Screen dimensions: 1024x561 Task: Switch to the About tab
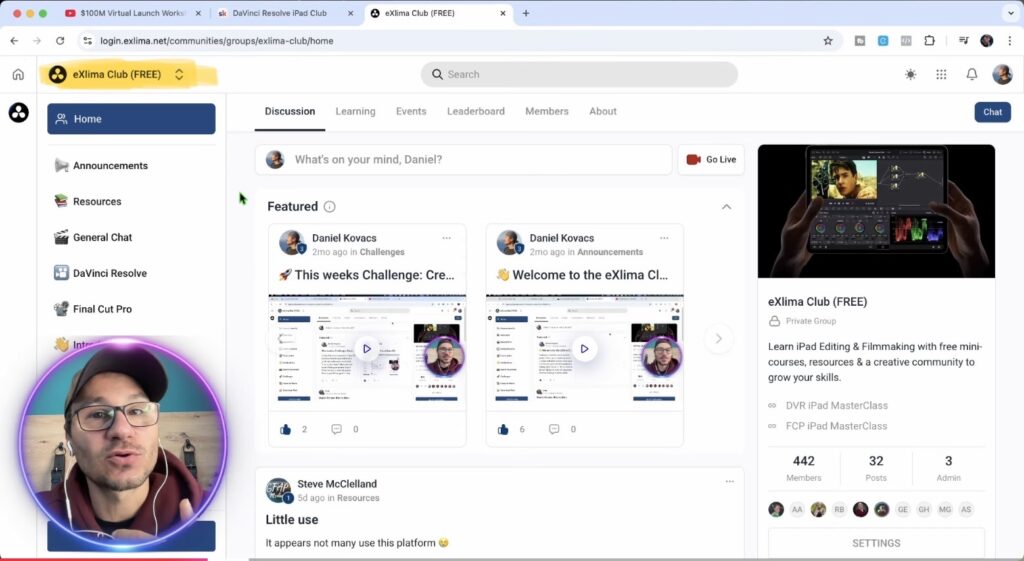603,111
